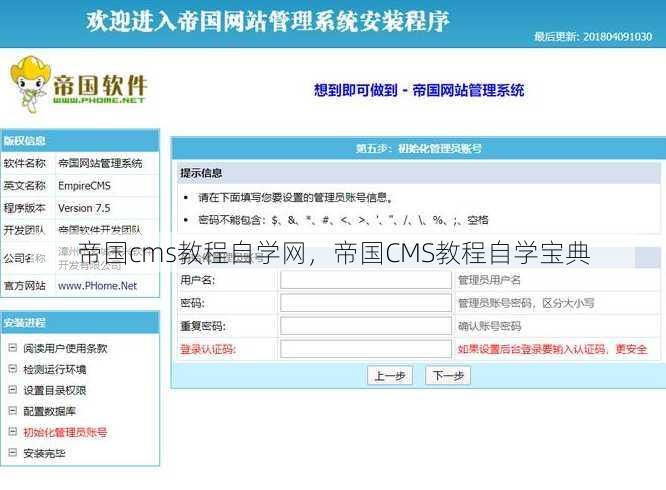Focus the 重复密码 input field

(366, 326)
